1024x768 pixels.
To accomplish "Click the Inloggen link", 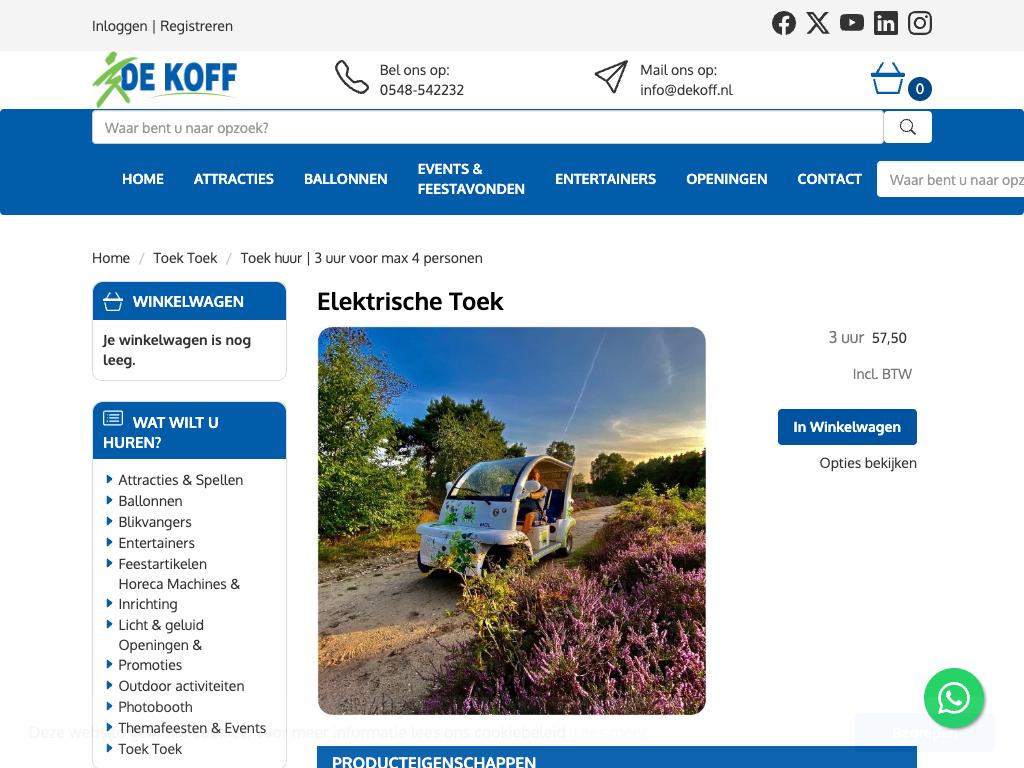I will click(x=119, y=26).
